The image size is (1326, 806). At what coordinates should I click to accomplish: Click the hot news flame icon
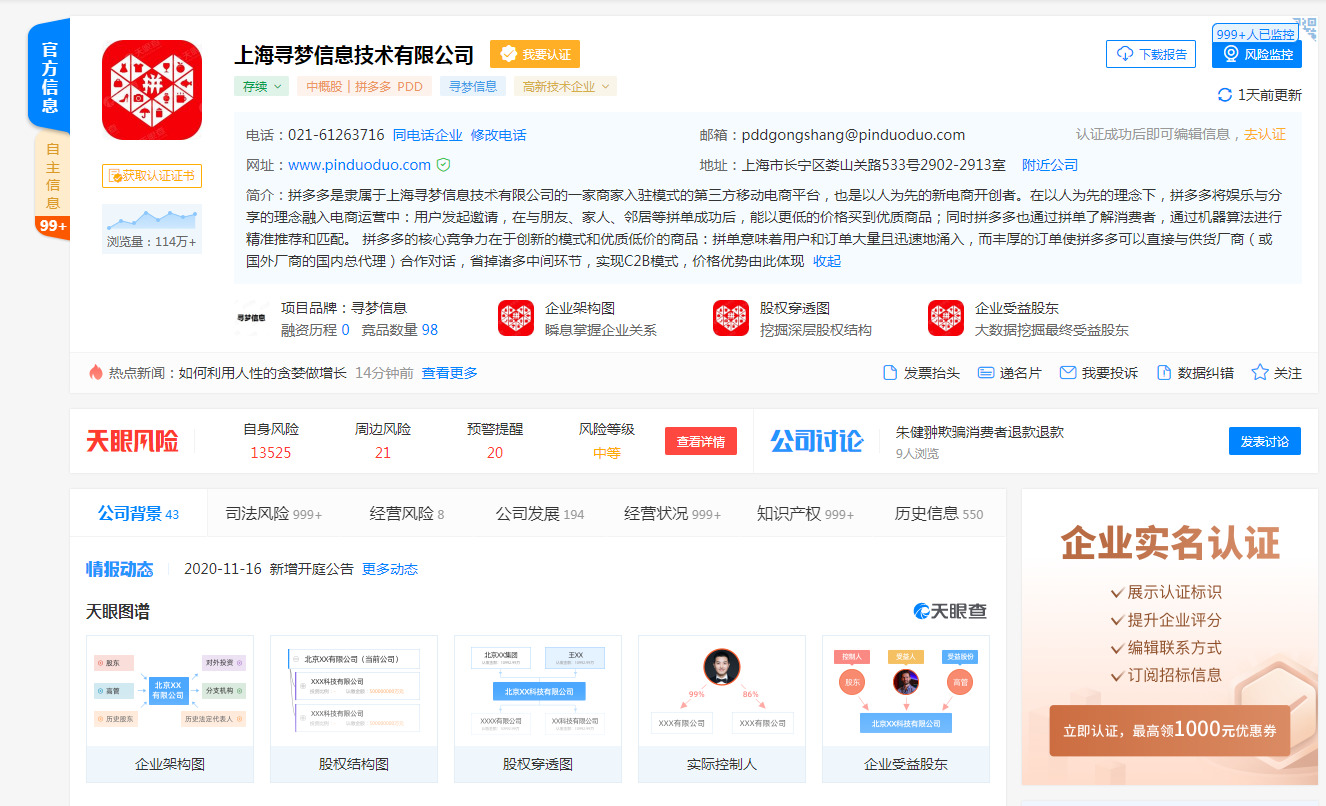pyautogui.click(x=96, y=373)
